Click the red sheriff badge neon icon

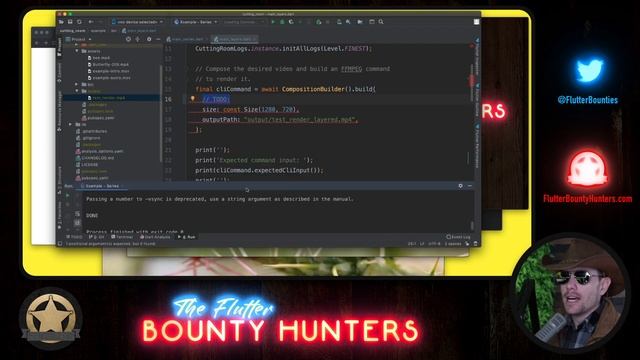coord(587,169)
